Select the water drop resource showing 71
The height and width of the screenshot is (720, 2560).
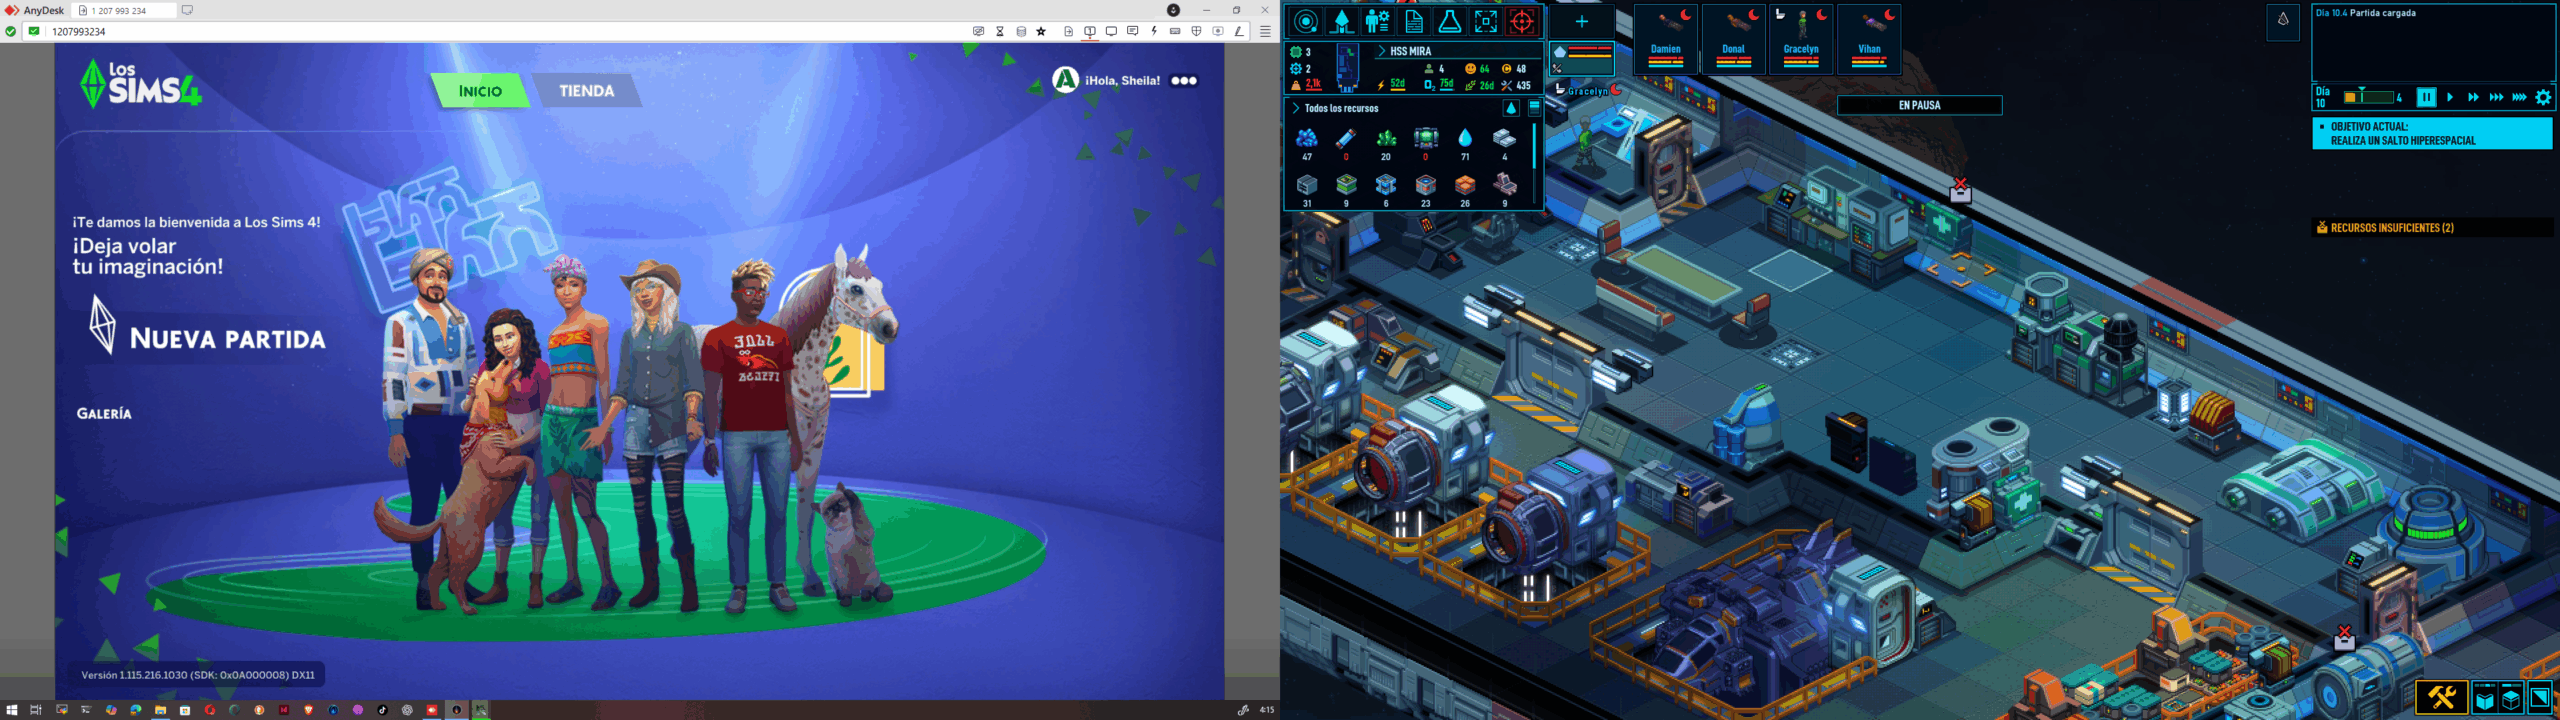(x=1465, y=143)
